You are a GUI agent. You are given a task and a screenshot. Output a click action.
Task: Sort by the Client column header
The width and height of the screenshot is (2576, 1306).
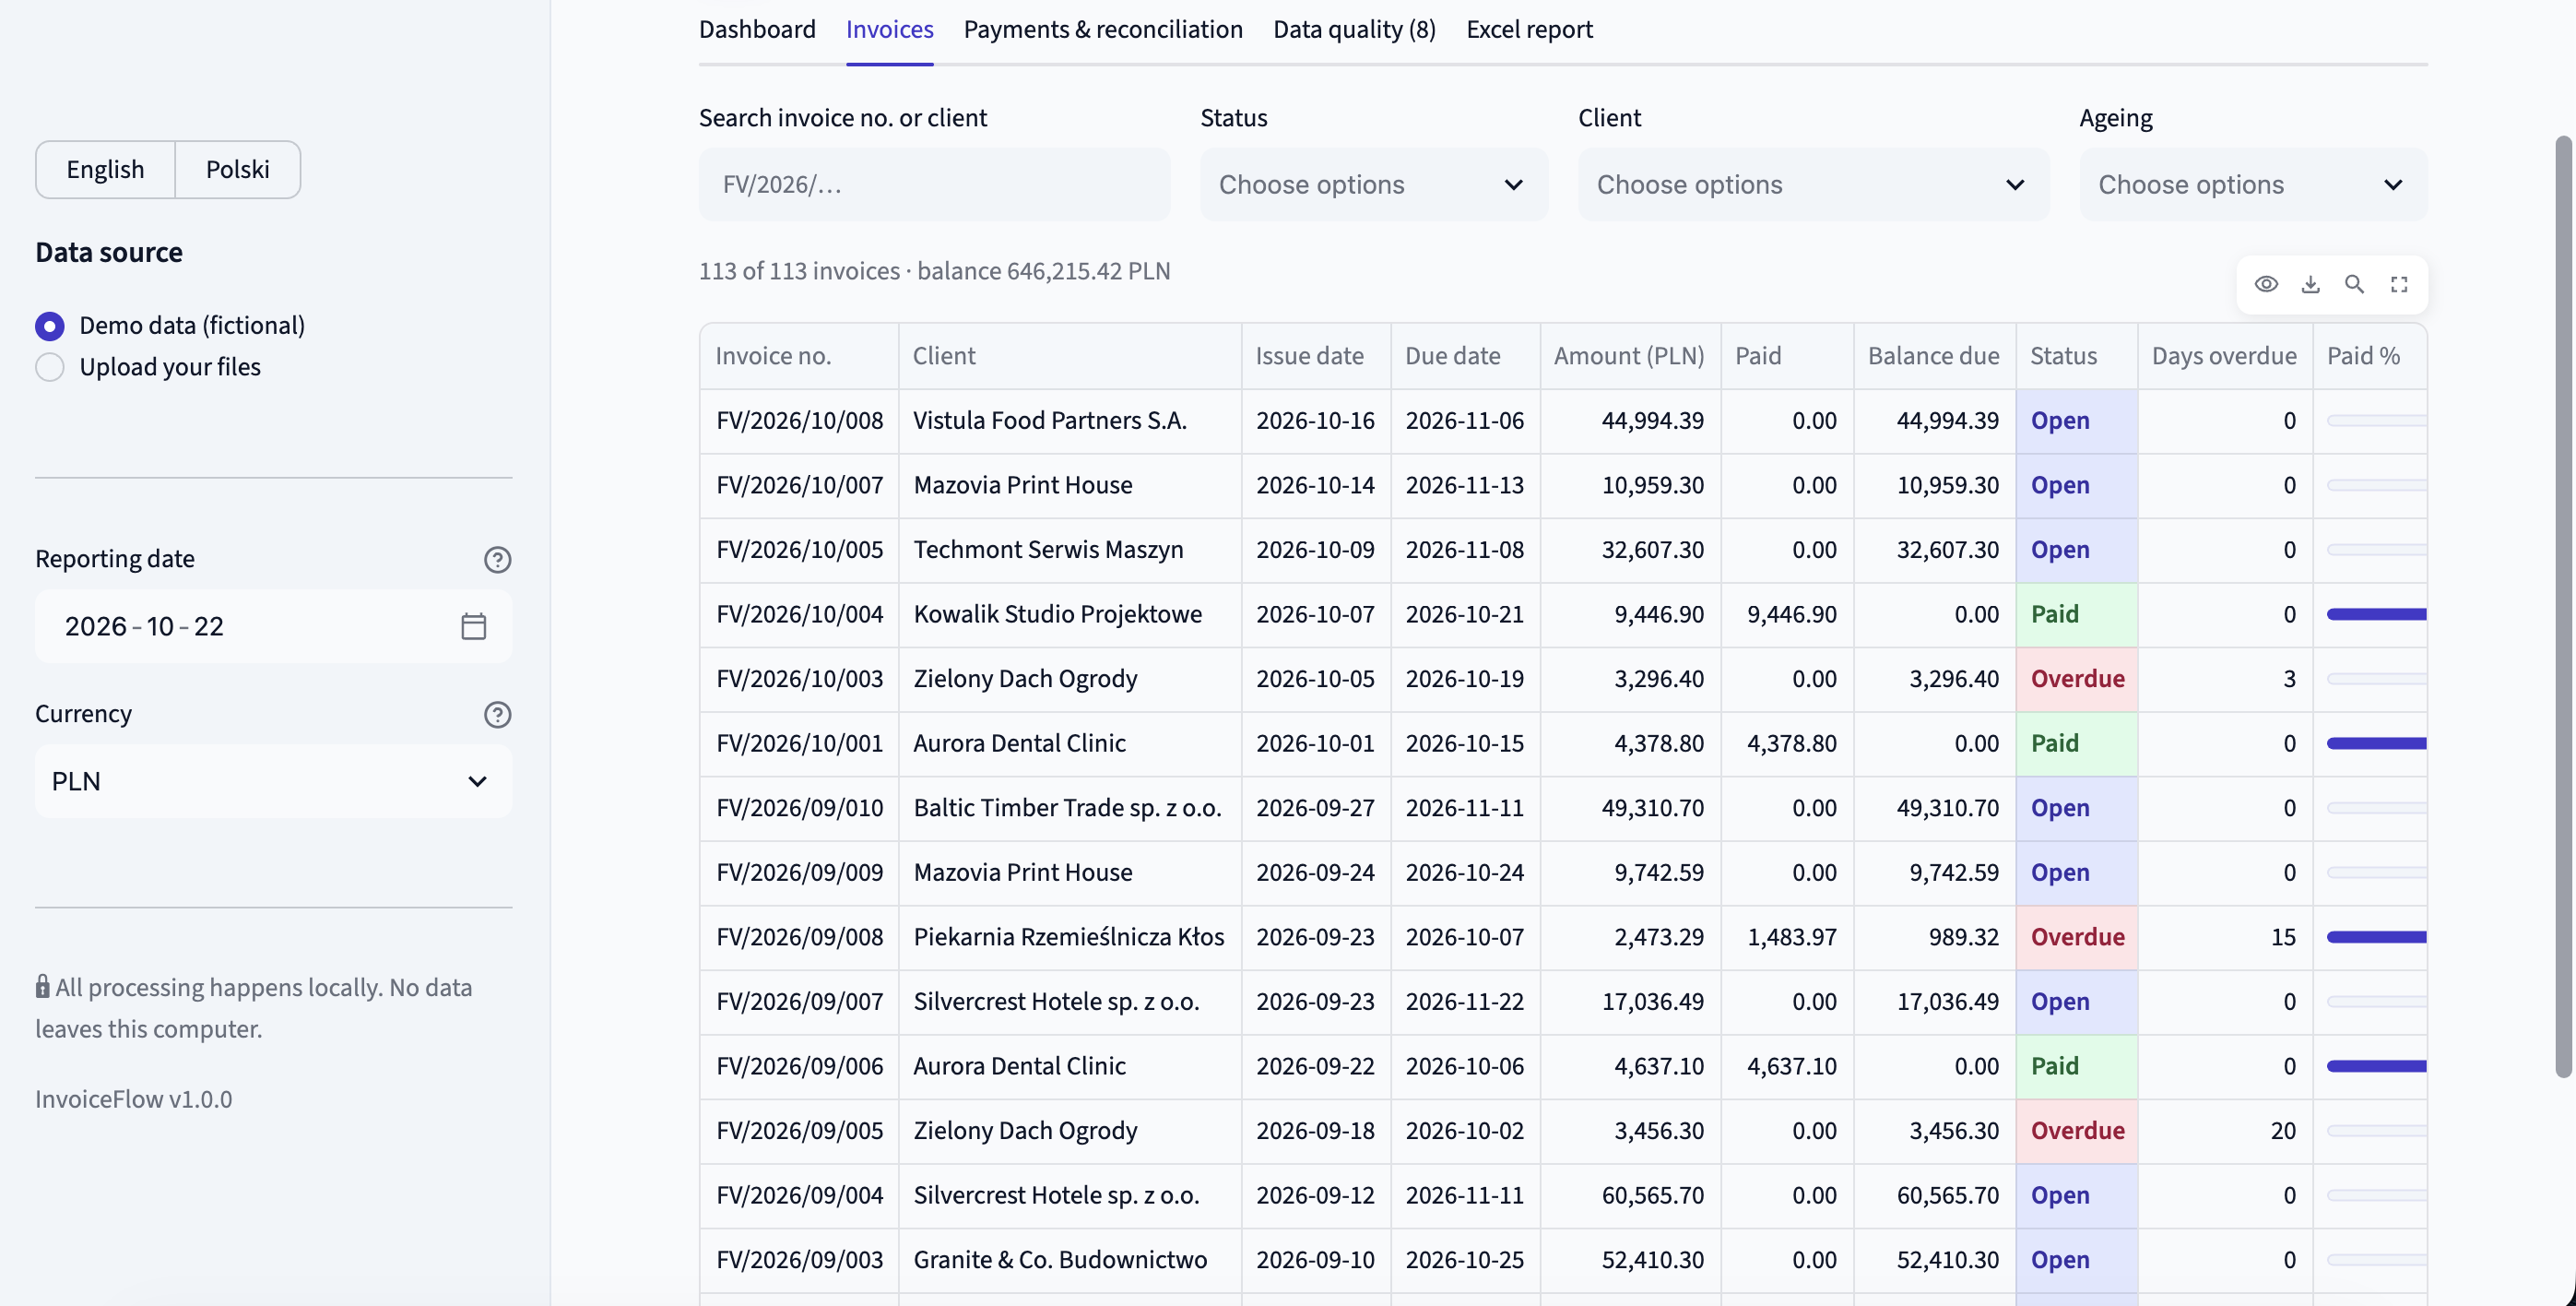click(1070, 356)
